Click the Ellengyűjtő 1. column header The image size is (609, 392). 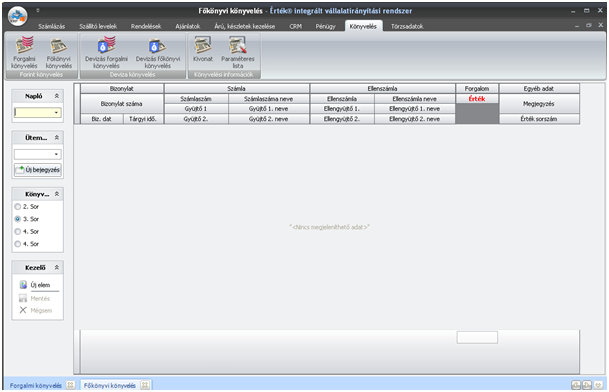tap(342, 109)
